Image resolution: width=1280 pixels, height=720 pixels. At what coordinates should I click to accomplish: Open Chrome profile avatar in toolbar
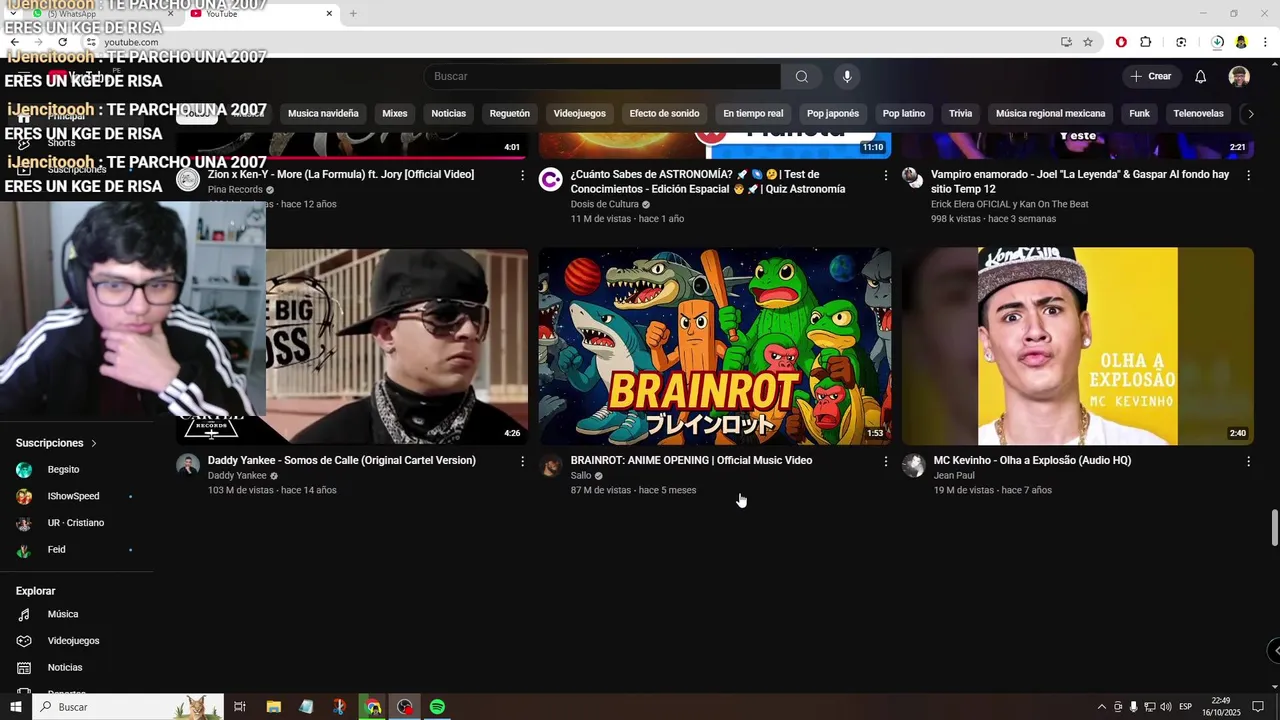click(1241, 42)
